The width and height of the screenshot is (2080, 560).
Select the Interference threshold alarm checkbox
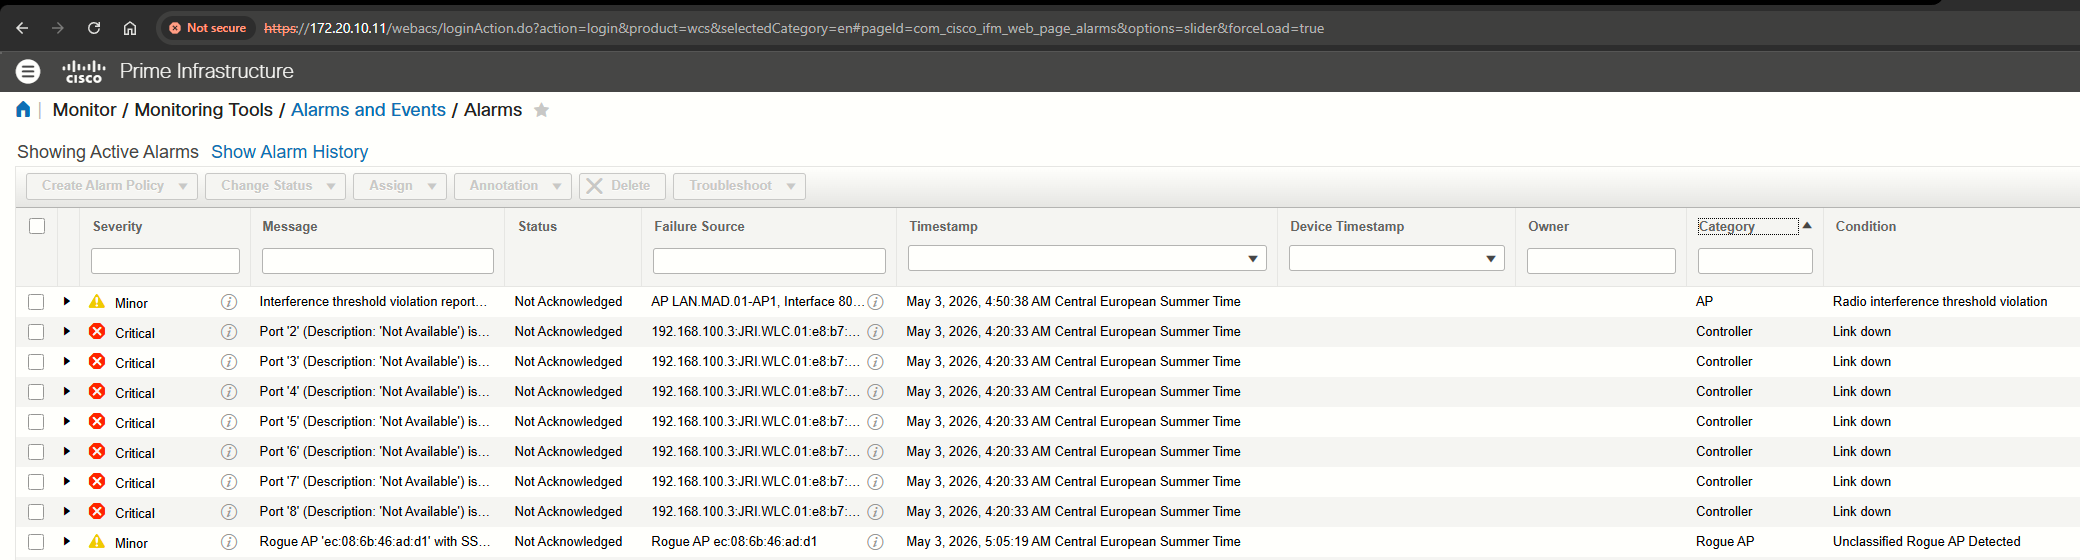36,302
